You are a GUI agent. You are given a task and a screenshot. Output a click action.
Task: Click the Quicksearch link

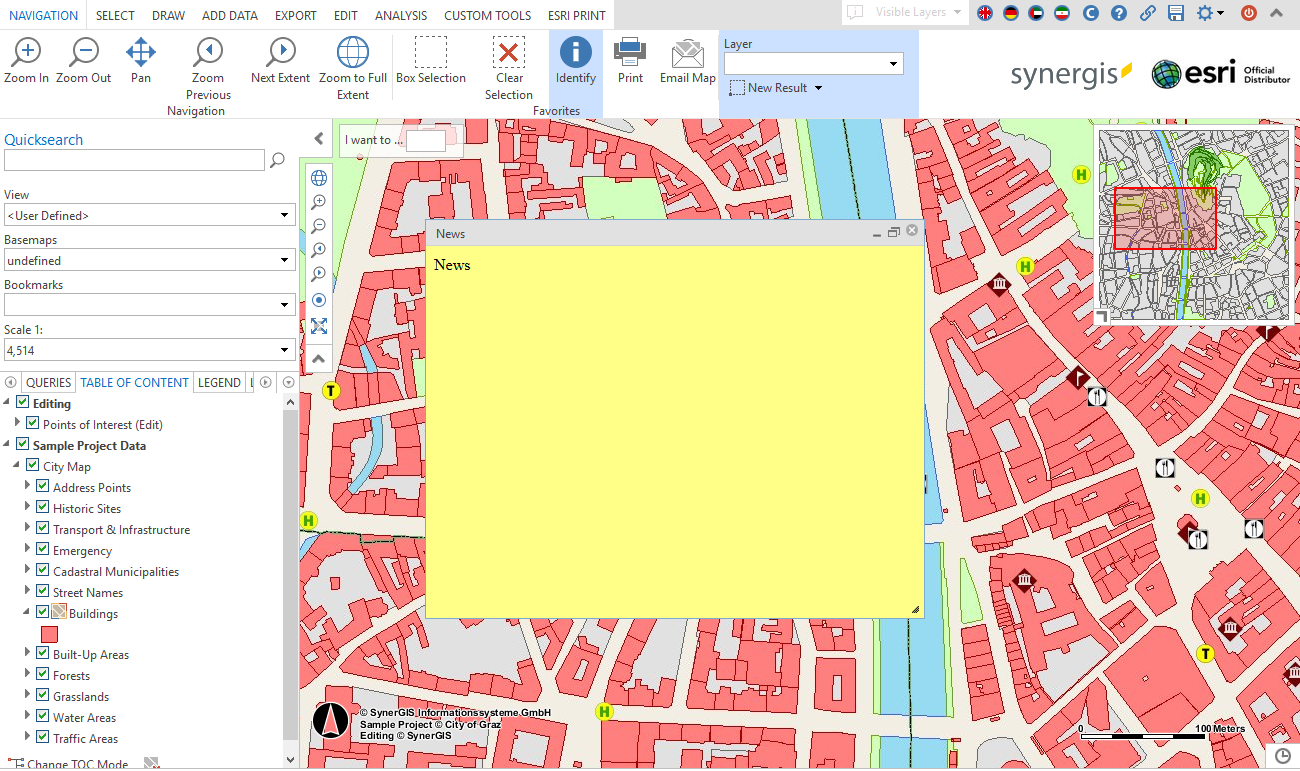tap(43, 139)
